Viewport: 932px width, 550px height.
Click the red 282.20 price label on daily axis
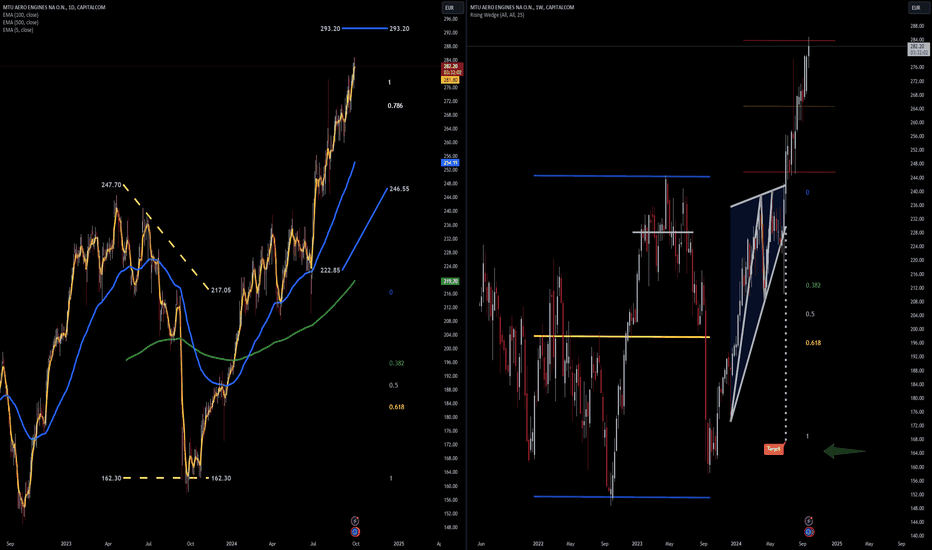[451, 69]
